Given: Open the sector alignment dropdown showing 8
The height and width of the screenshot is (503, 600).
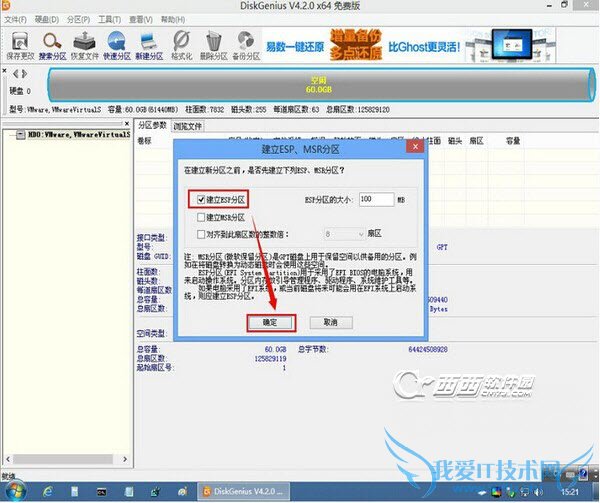Looking at the screenshot, I should coord(343,234).
